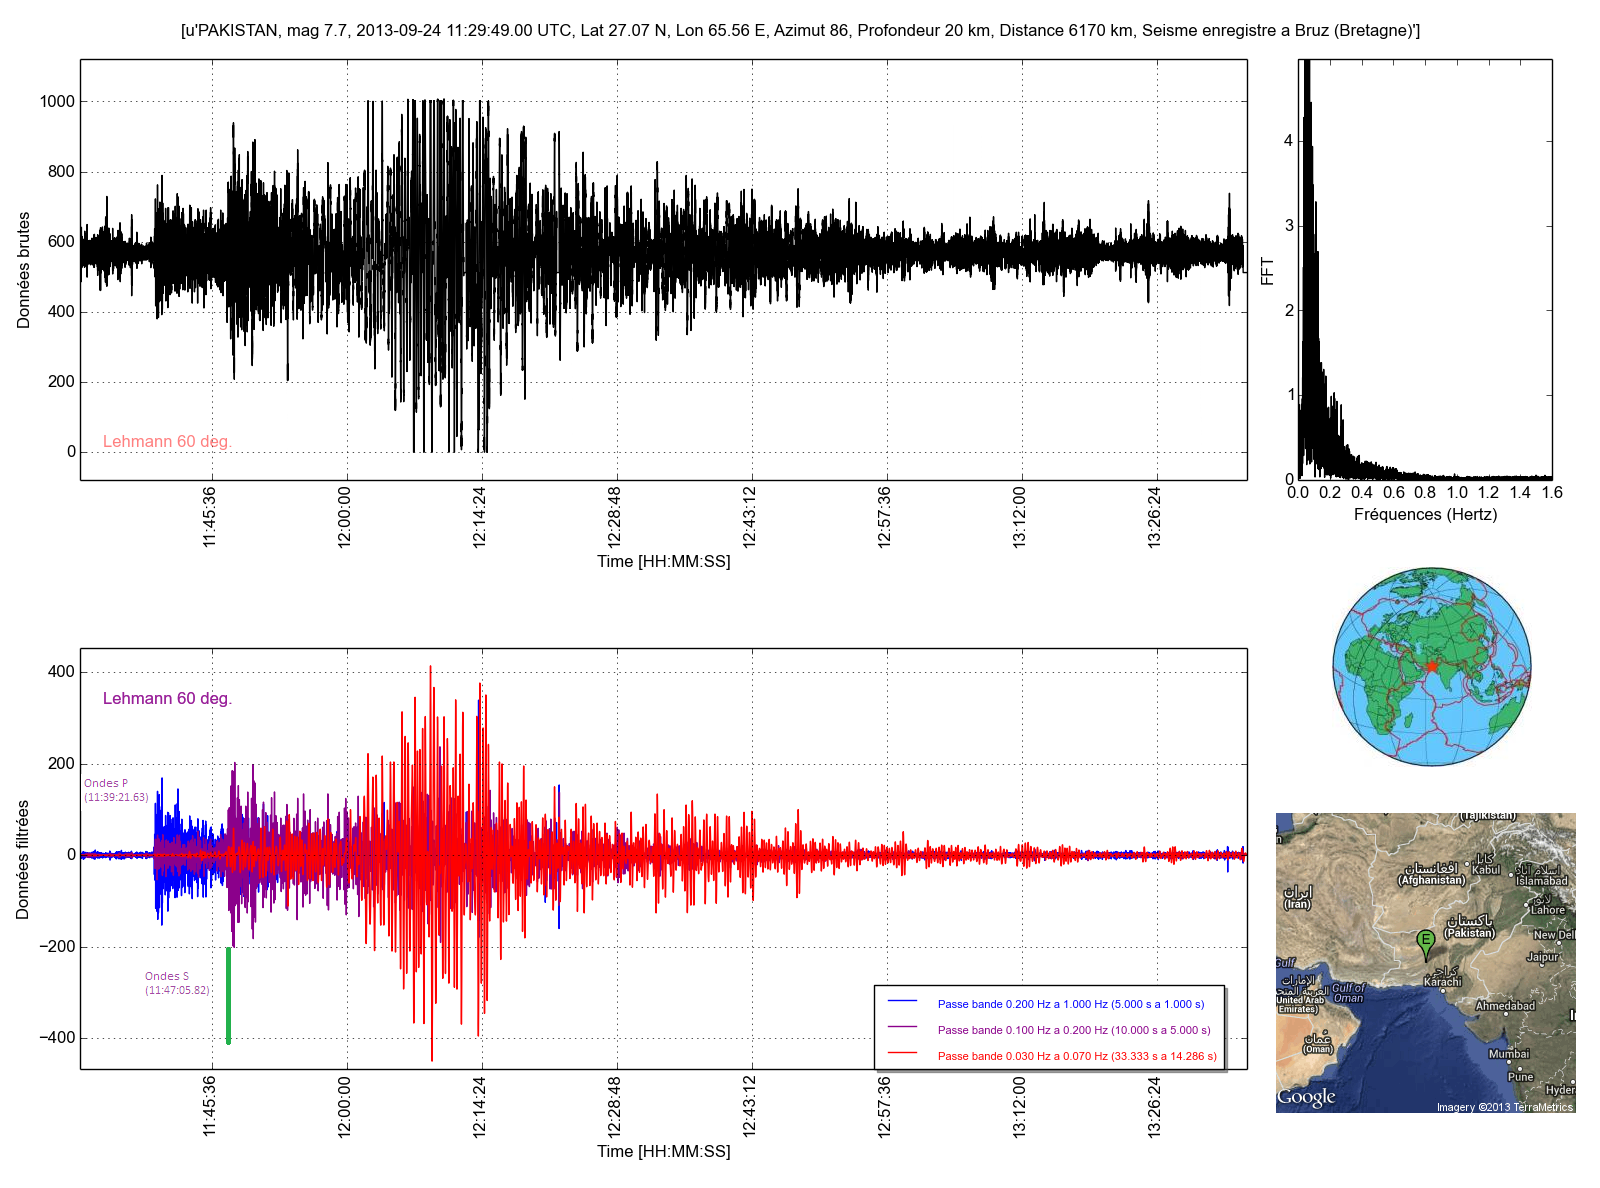Screen dimensions: 1600x1188
Task: Click the Kabul city label on the map
Action: [x=1486, y=869]
